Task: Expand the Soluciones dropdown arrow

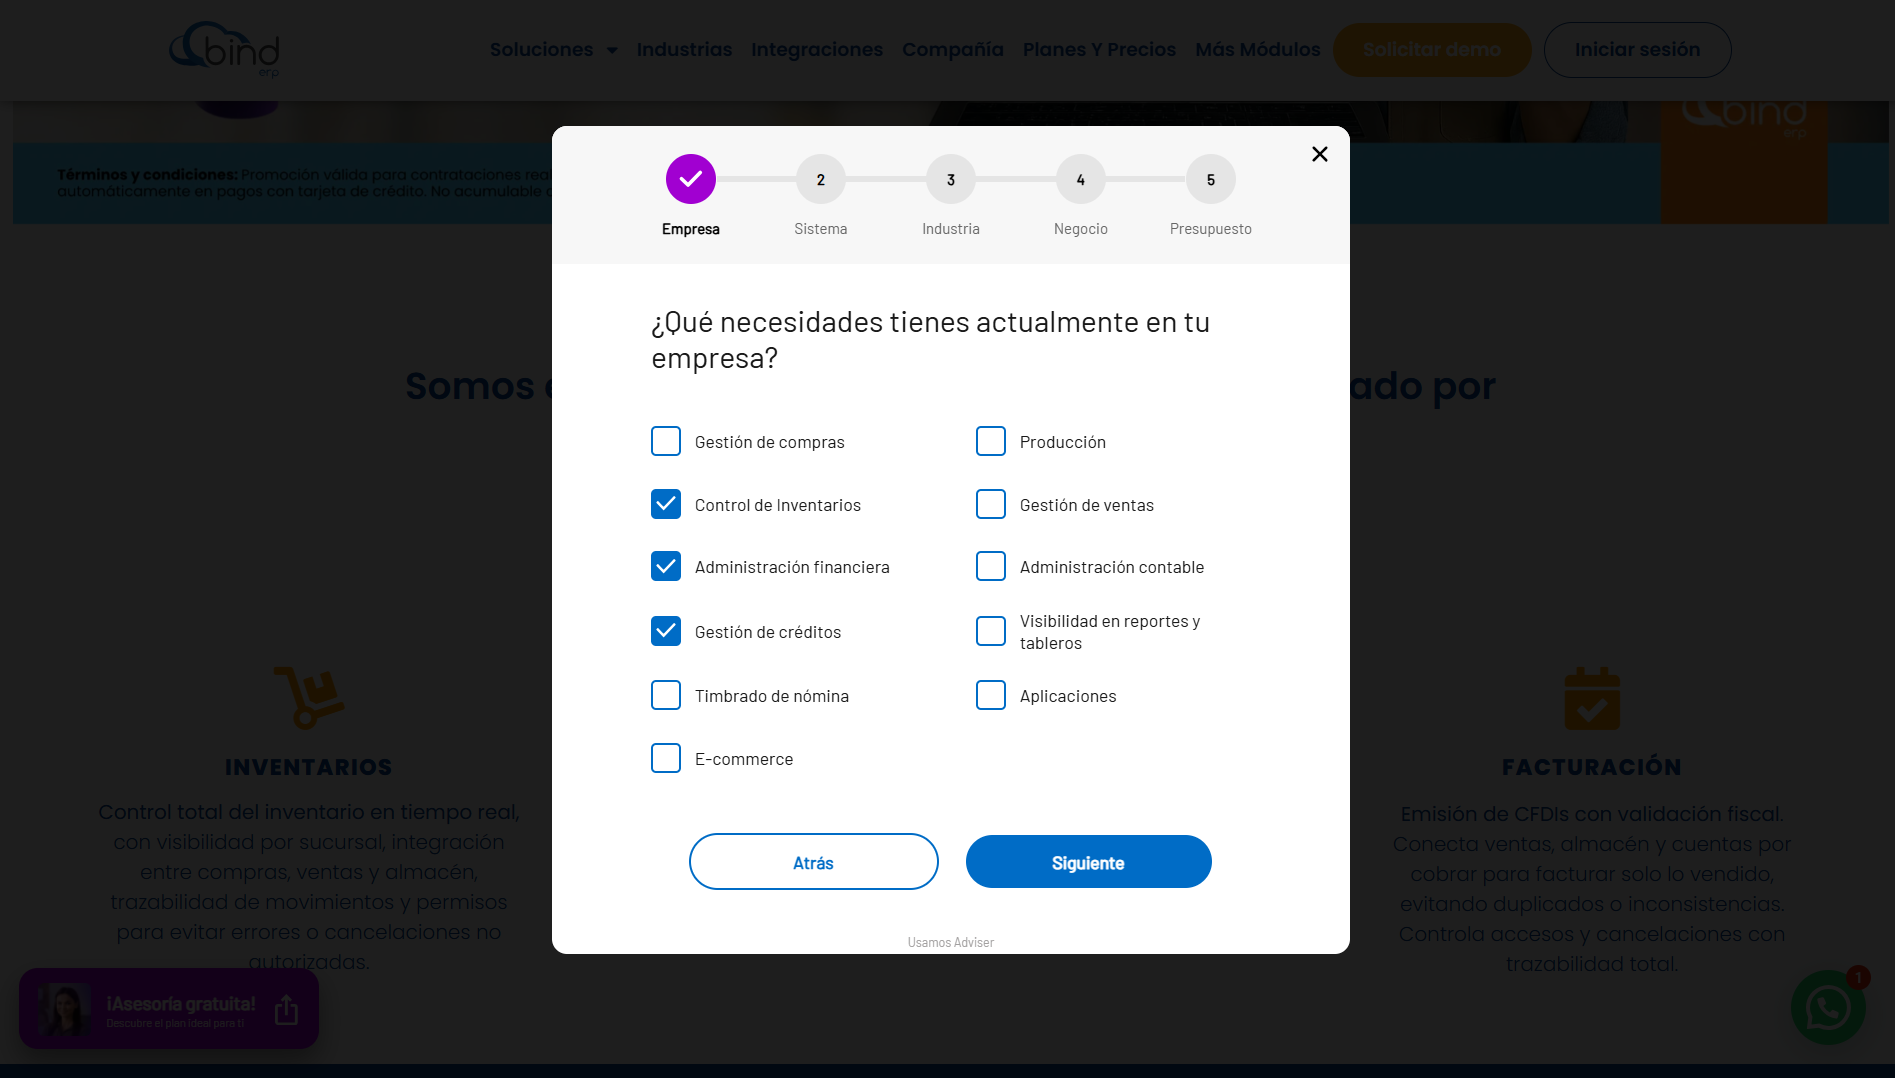Action: [612, 50]
